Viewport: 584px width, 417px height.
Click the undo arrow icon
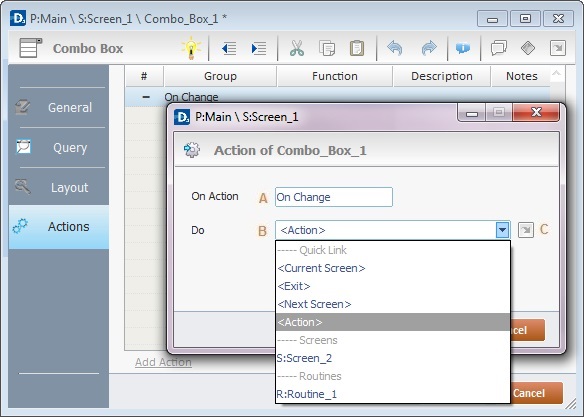pyautogui.click(x=395, y=48)
